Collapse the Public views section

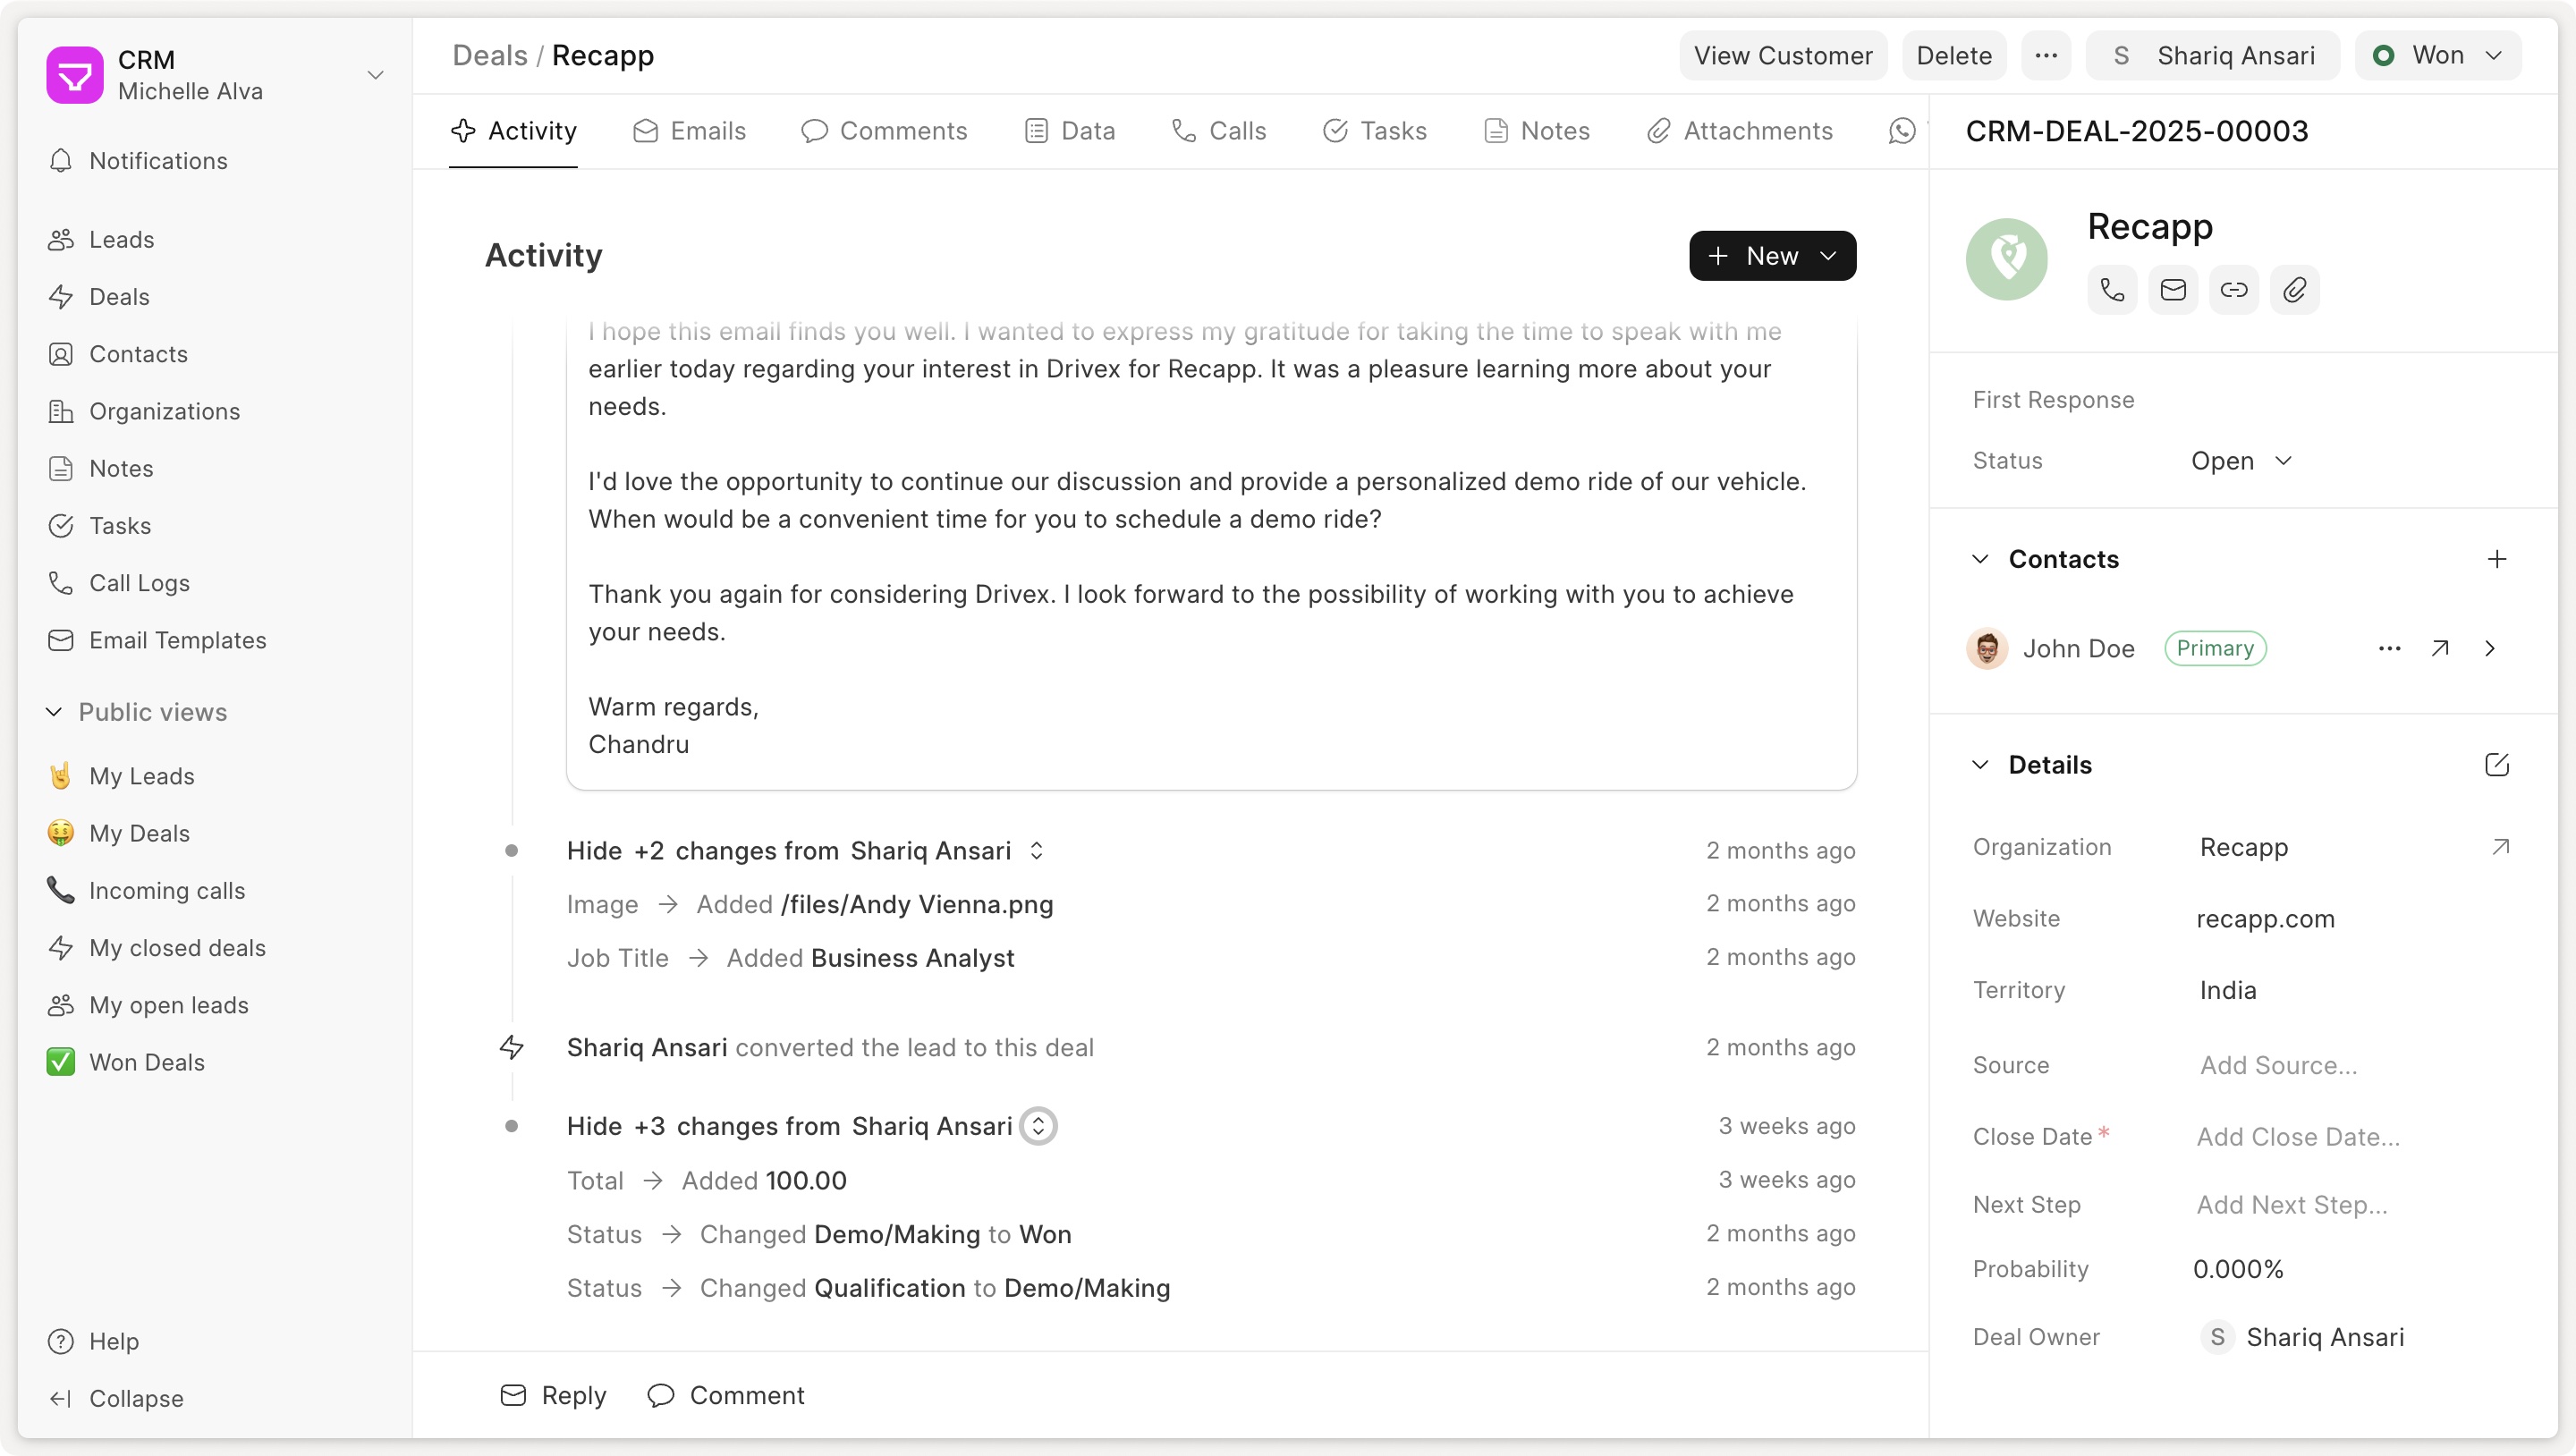137,712
